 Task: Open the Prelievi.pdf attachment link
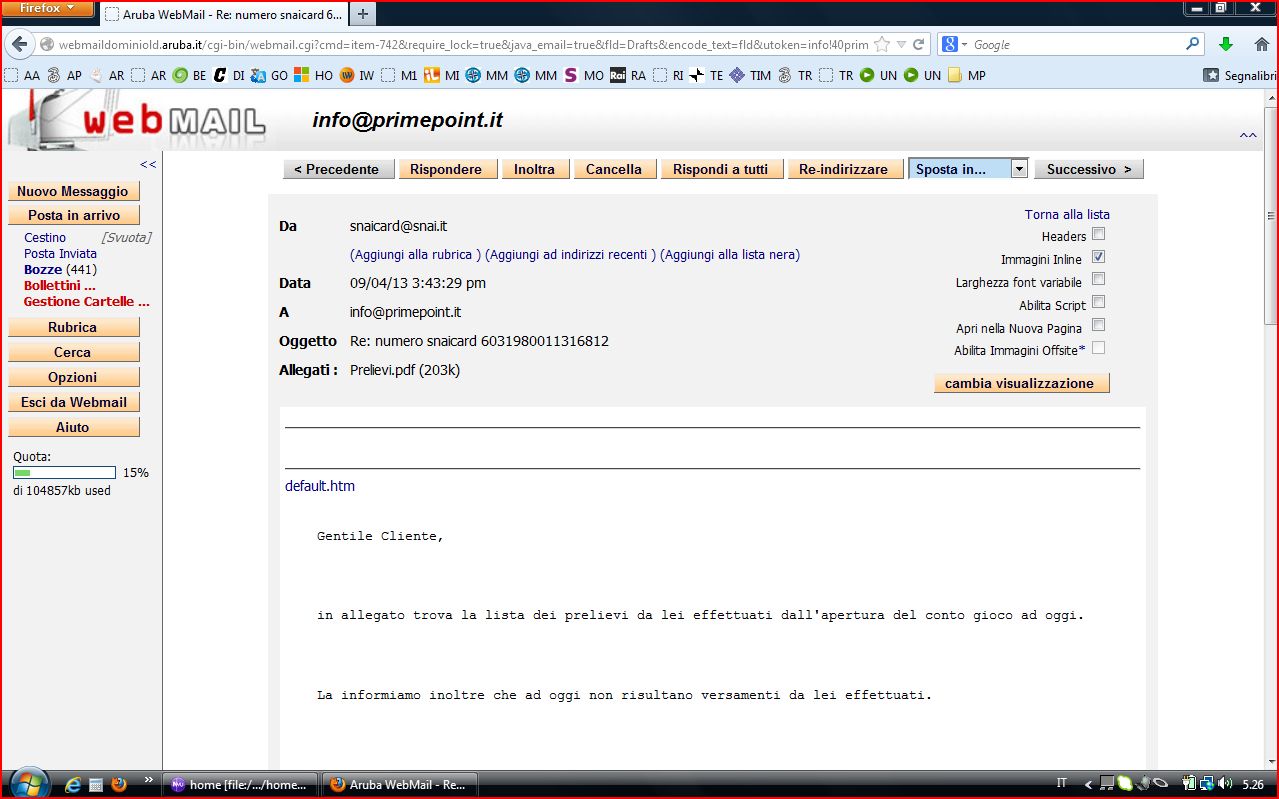tap(405, 370)
